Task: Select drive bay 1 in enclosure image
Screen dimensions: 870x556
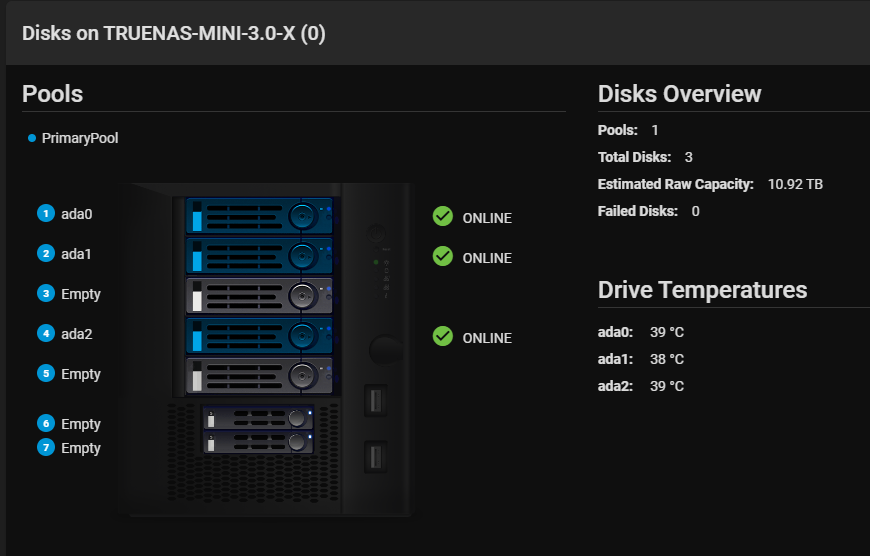Action: tap(259, 215)
